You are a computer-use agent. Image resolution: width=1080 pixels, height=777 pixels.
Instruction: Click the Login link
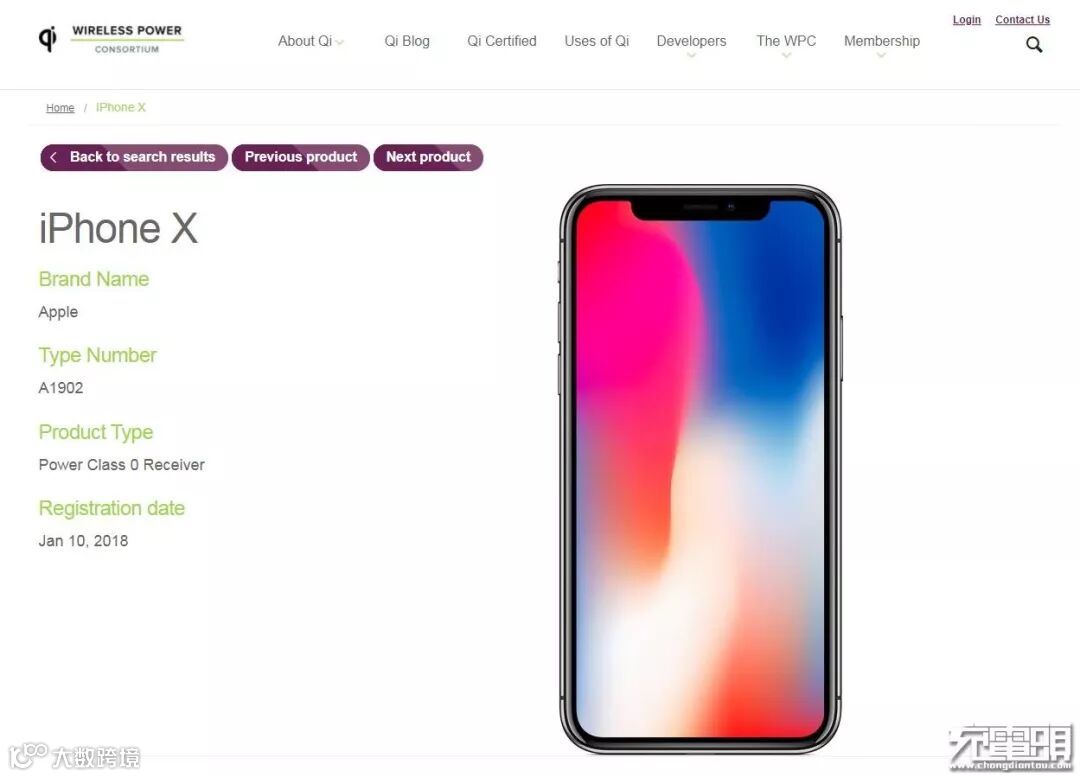[x=966, y=20]
